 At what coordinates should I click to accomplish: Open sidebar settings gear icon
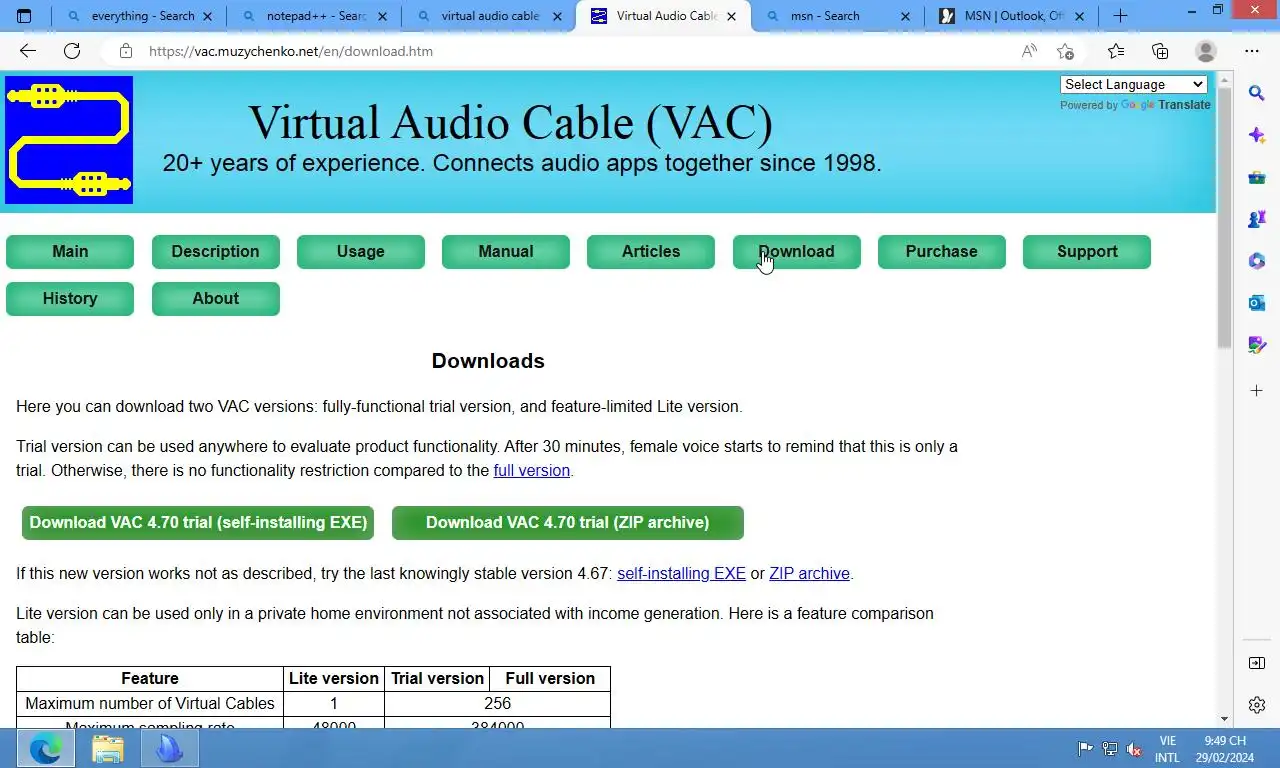(x=1257, y=705)
